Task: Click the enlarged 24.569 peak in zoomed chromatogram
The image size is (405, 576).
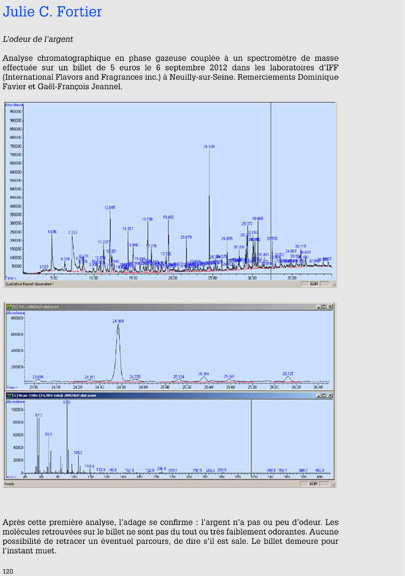Action: pos(118,353)
